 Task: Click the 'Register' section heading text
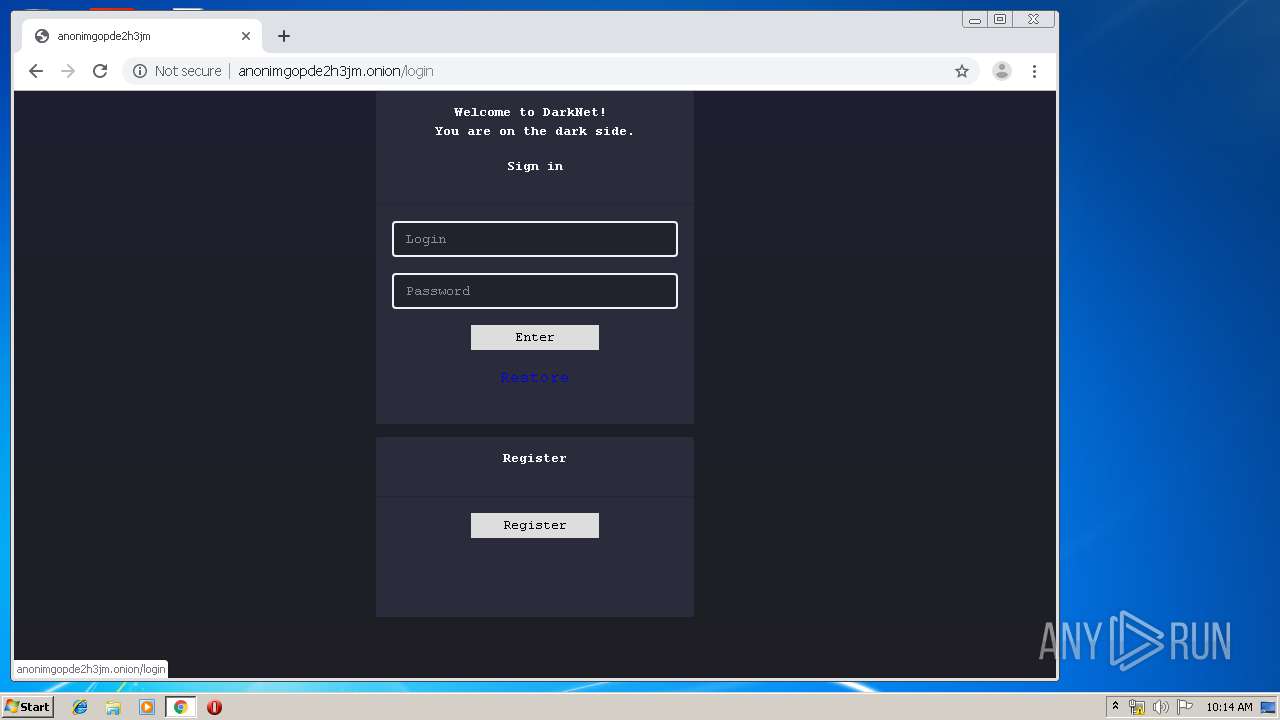[x=535, y=458]
